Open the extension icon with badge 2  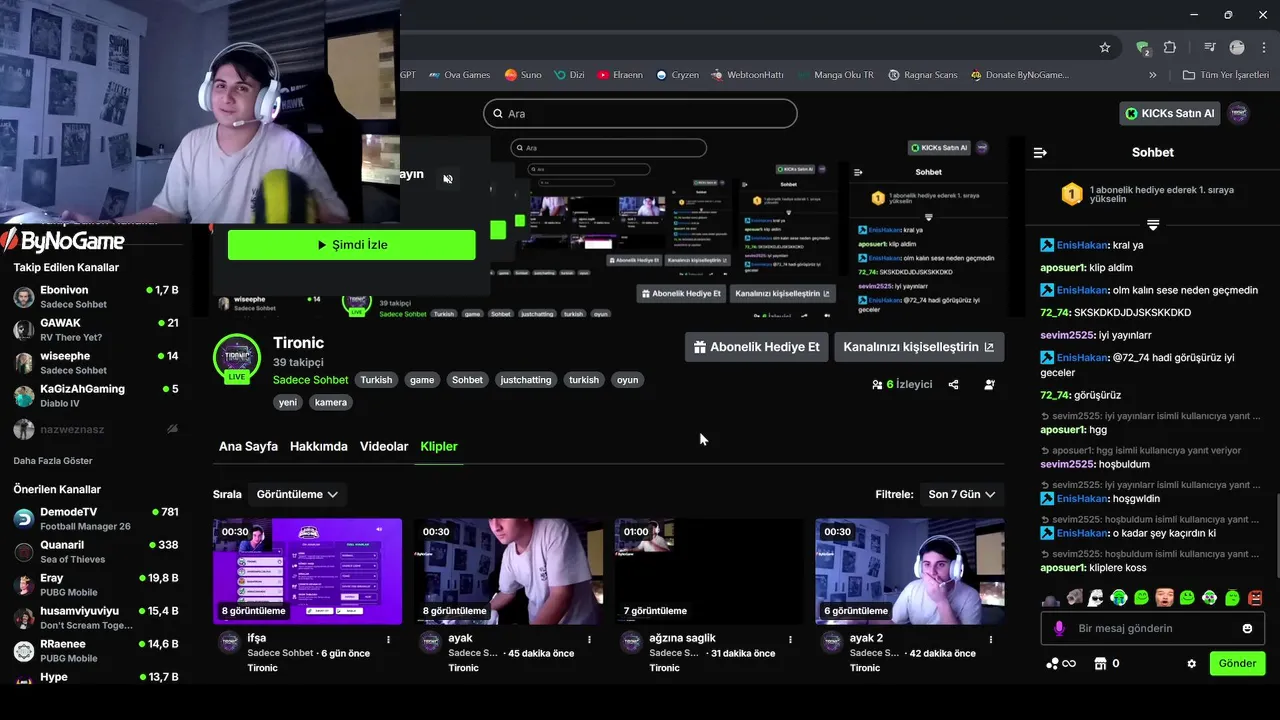pyautogui.click(x=1143, y=47)
